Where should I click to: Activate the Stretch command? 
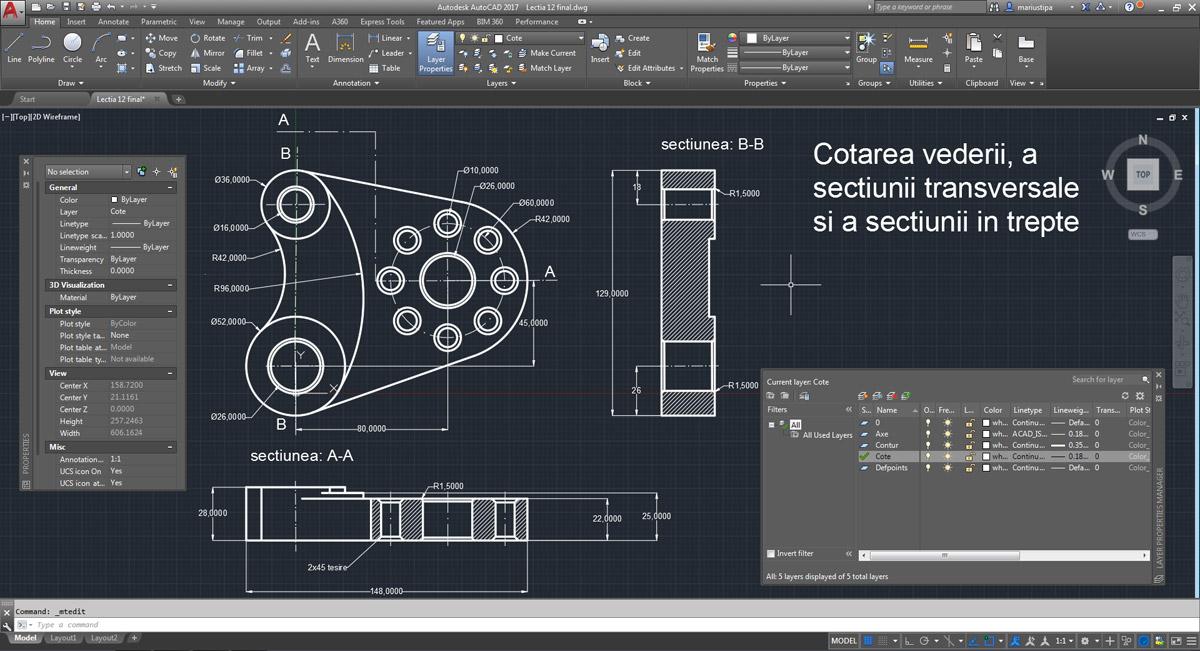163,68
